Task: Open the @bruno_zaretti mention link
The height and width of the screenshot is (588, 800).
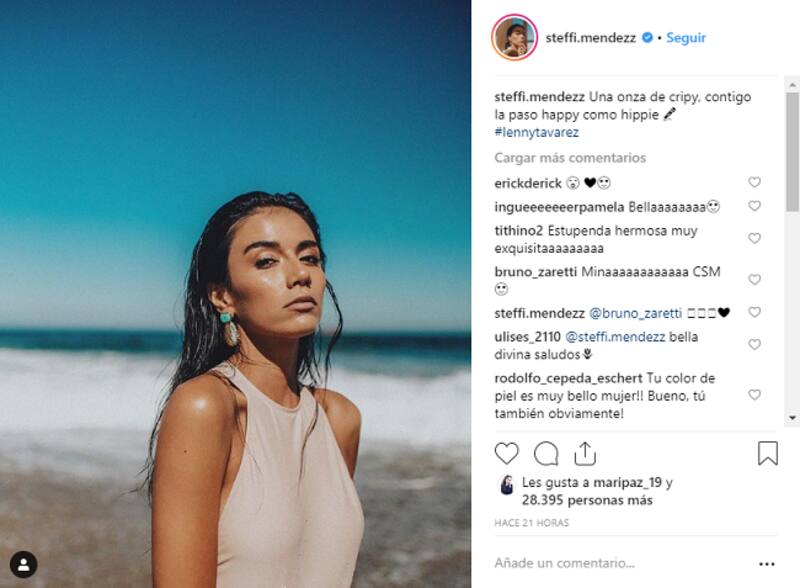Action: pos(635,313)
